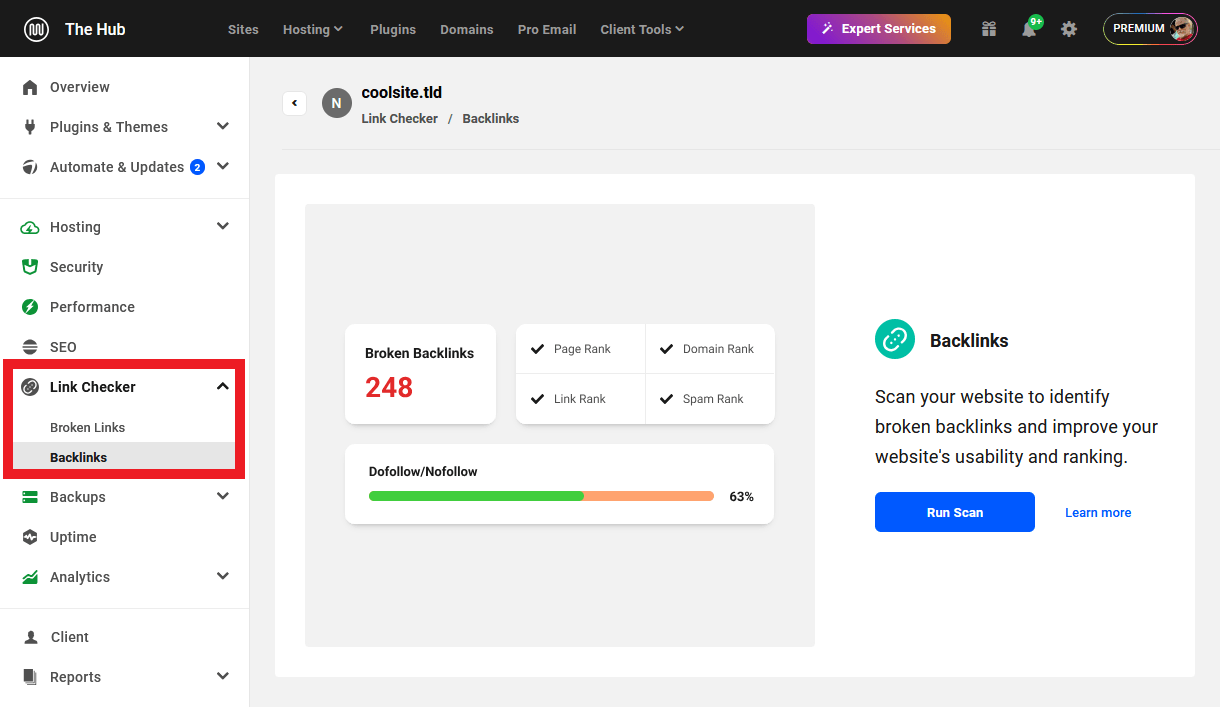
Task: Open Plugins in top navigation
Action: [393, 29]
